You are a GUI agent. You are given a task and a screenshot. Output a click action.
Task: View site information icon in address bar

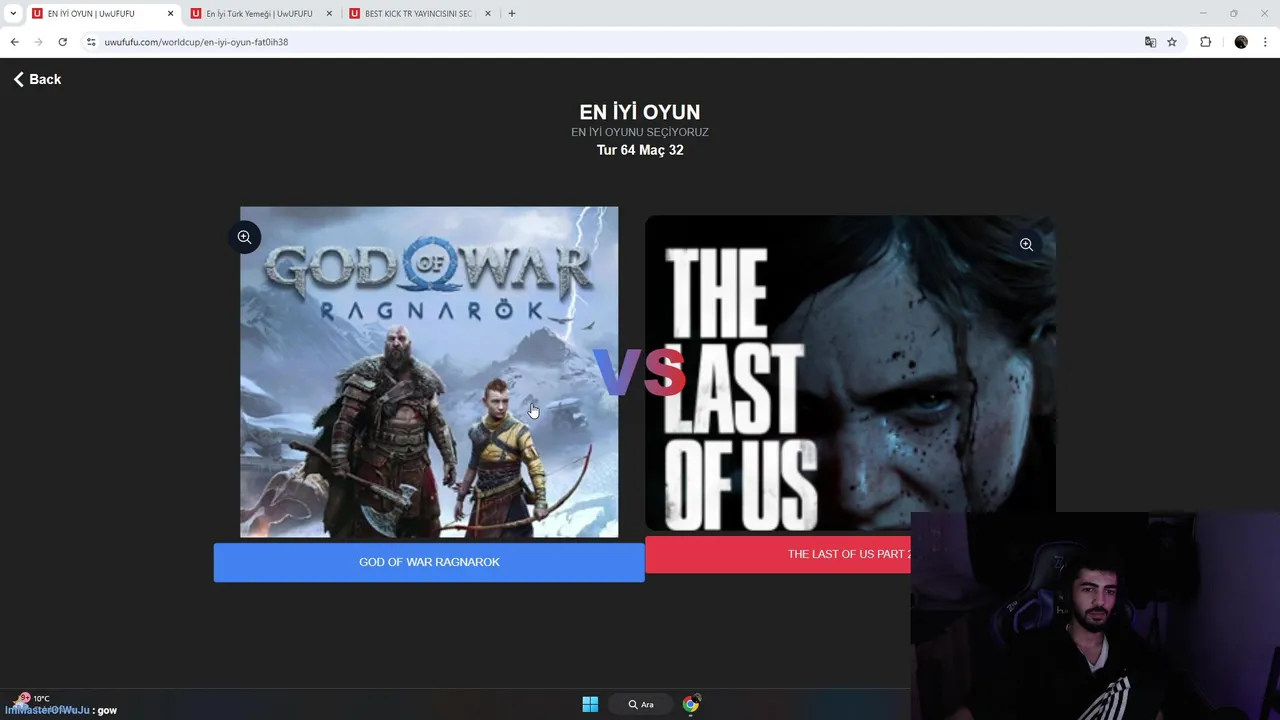click(90, 42)
